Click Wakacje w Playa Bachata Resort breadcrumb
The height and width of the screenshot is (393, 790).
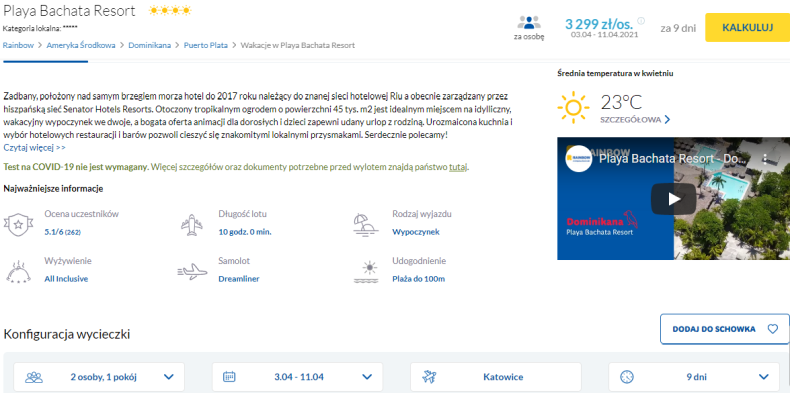pyautogui.click(x=298, y=45)
